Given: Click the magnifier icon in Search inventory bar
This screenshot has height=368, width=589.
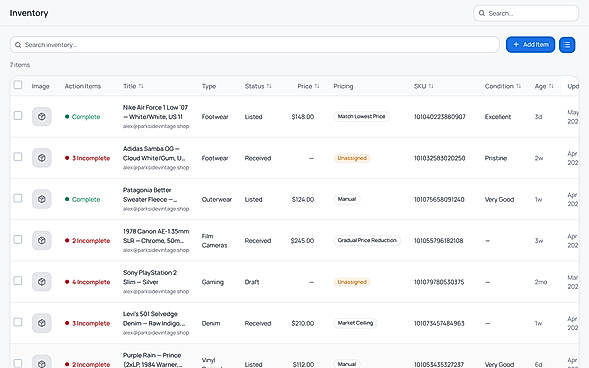Looking at the screenshot, I should [18, 45].
